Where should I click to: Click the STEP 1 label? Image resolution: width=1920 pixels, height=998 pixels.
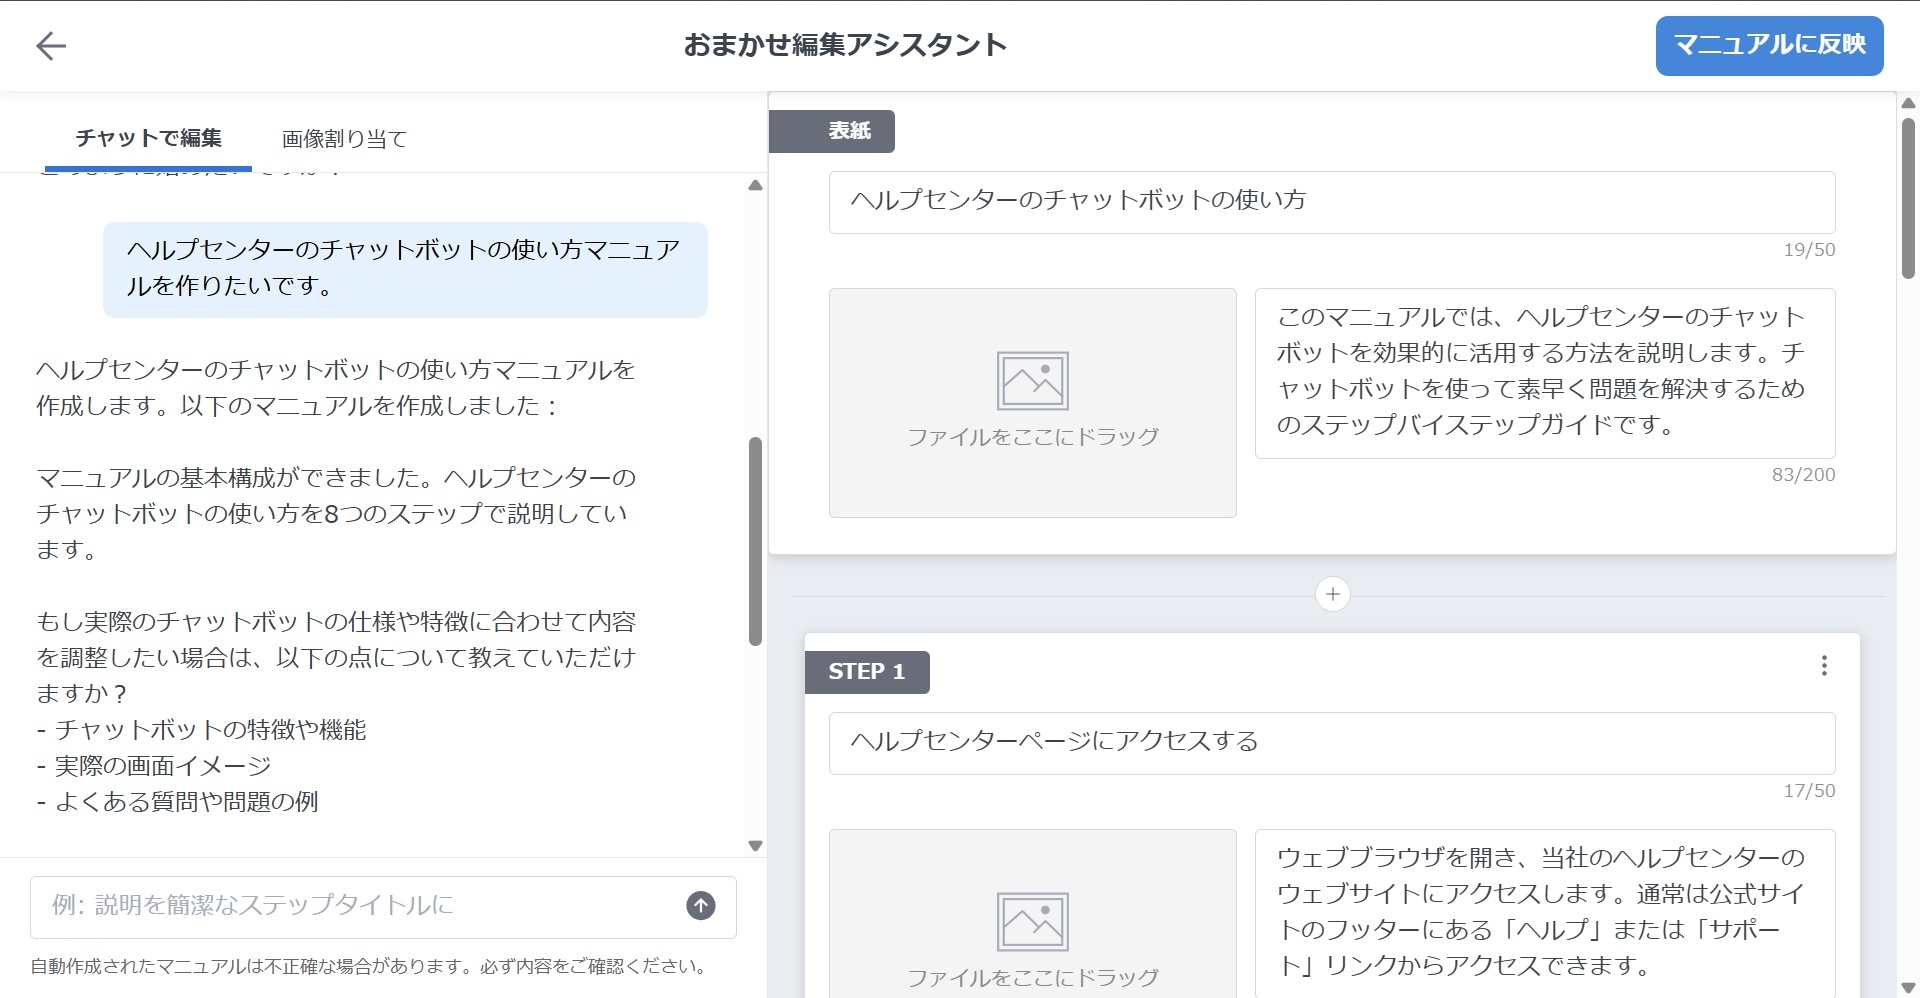coord(867,672)
